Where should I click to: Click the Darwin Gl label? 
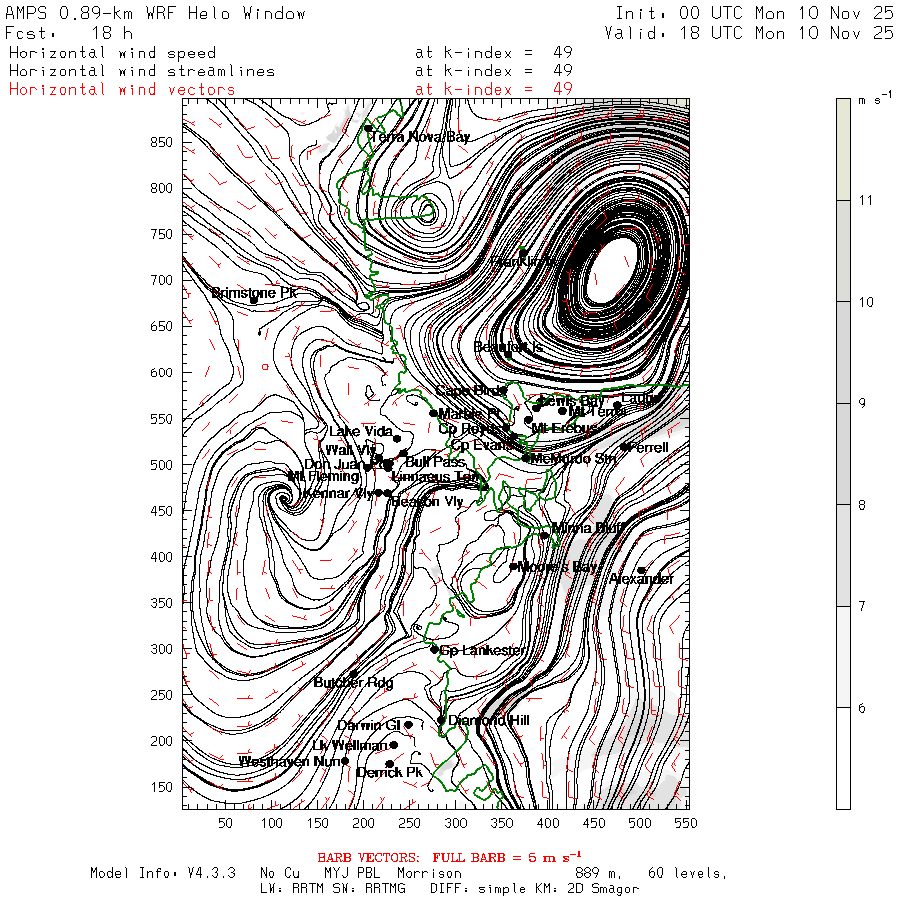368,725
